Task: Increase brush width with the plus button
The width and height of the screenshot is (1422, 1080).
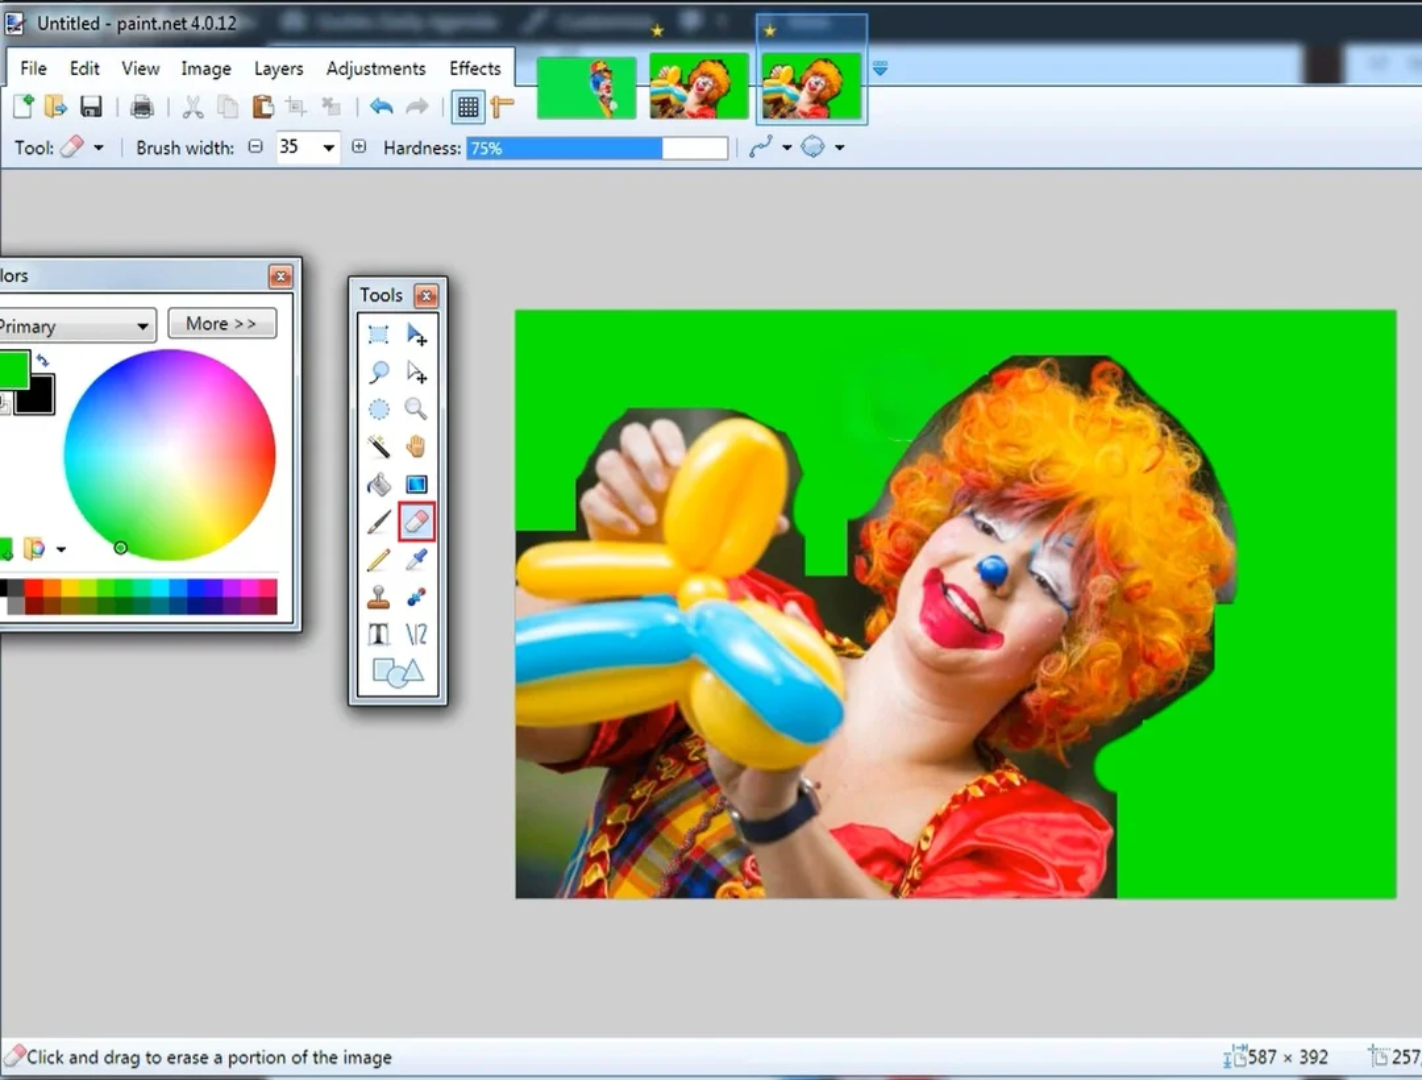Action: pyautogui.click(x=359, y=147)
